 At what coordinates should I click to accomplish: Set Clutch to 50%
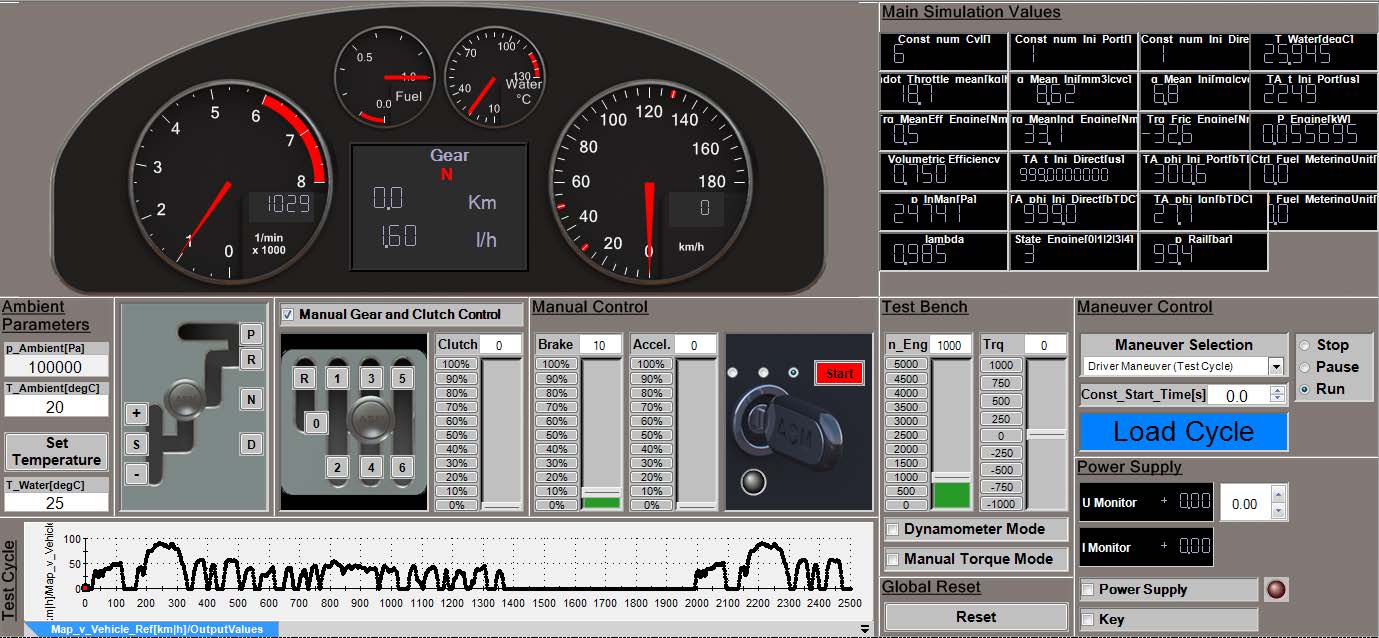coord(456,435)
